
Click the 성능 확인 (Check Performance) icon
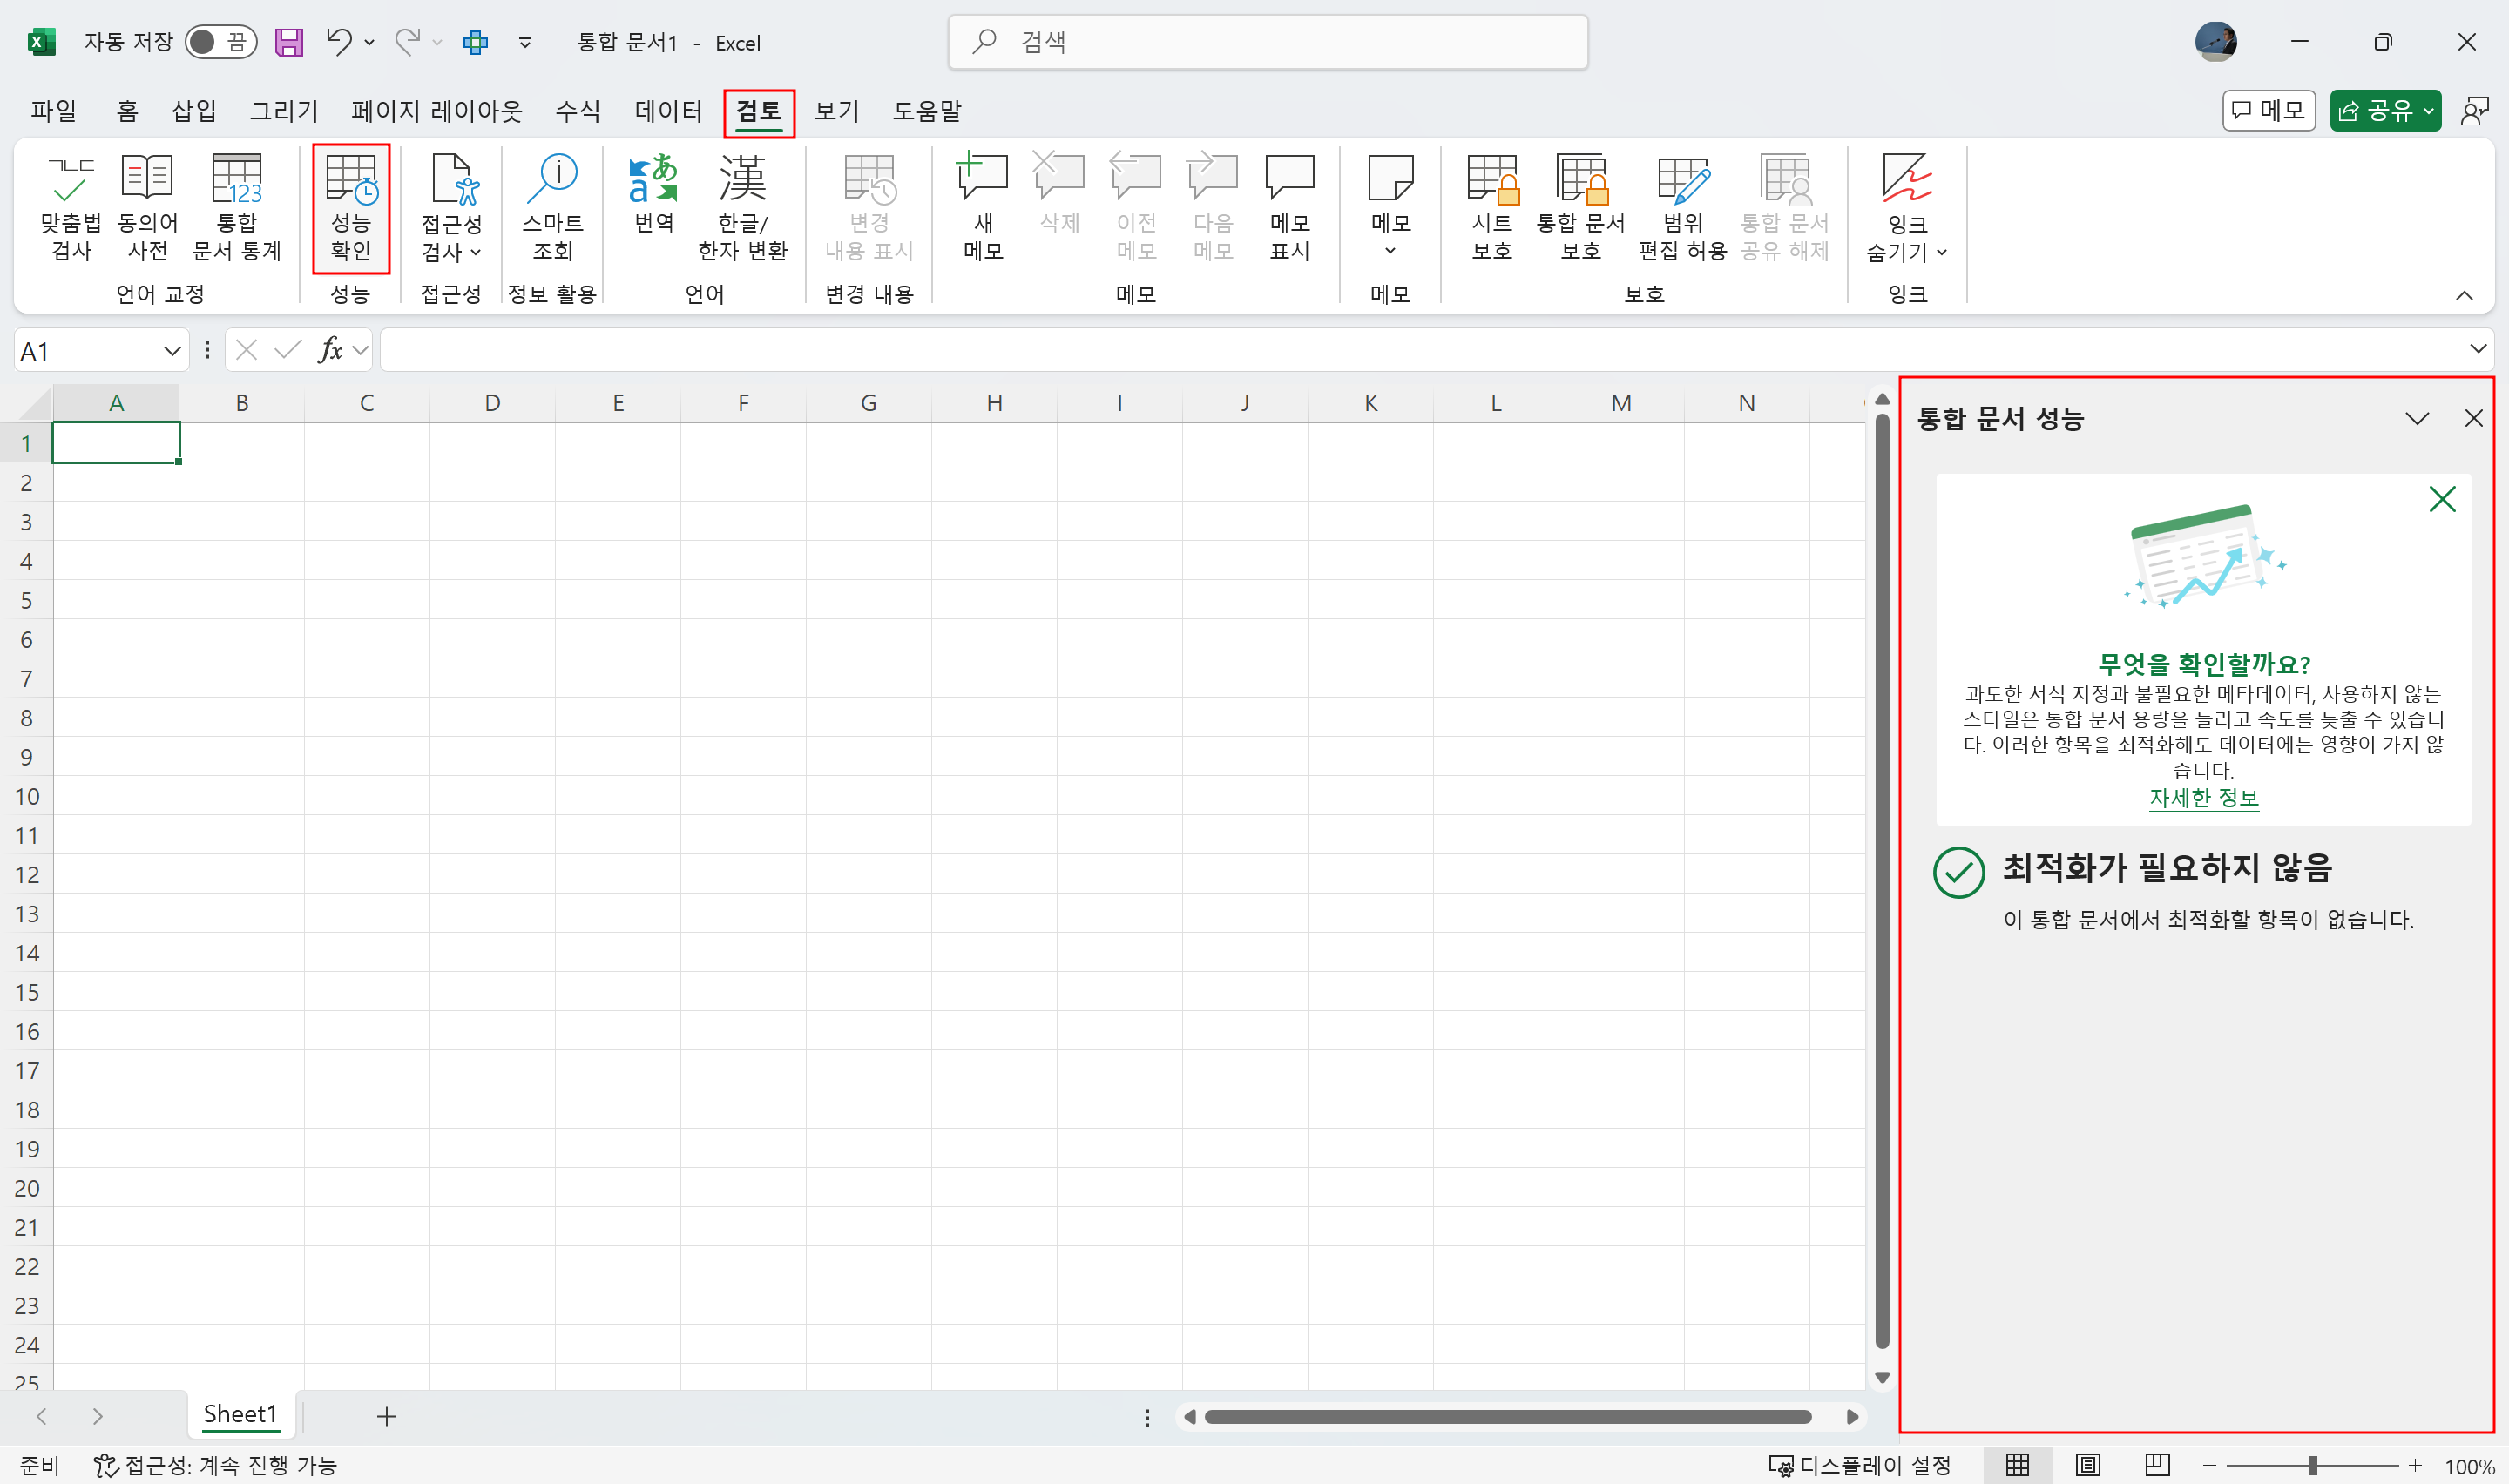point(351,180)
